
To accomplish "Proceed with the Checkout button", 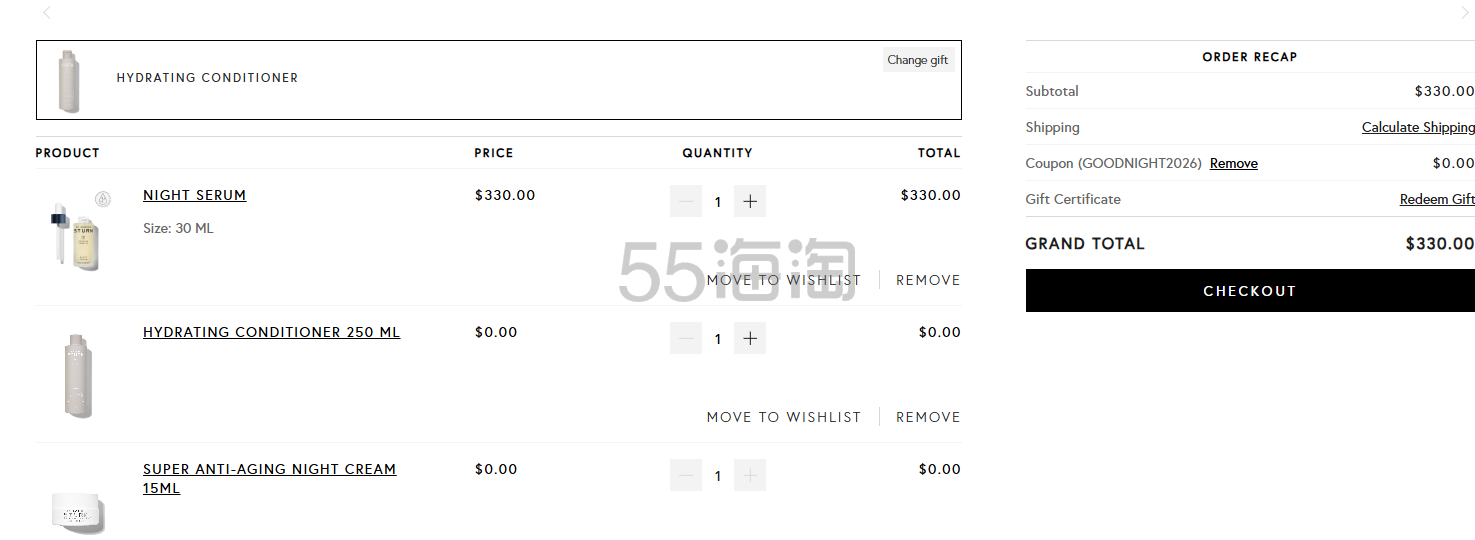I will (1249, 291).
